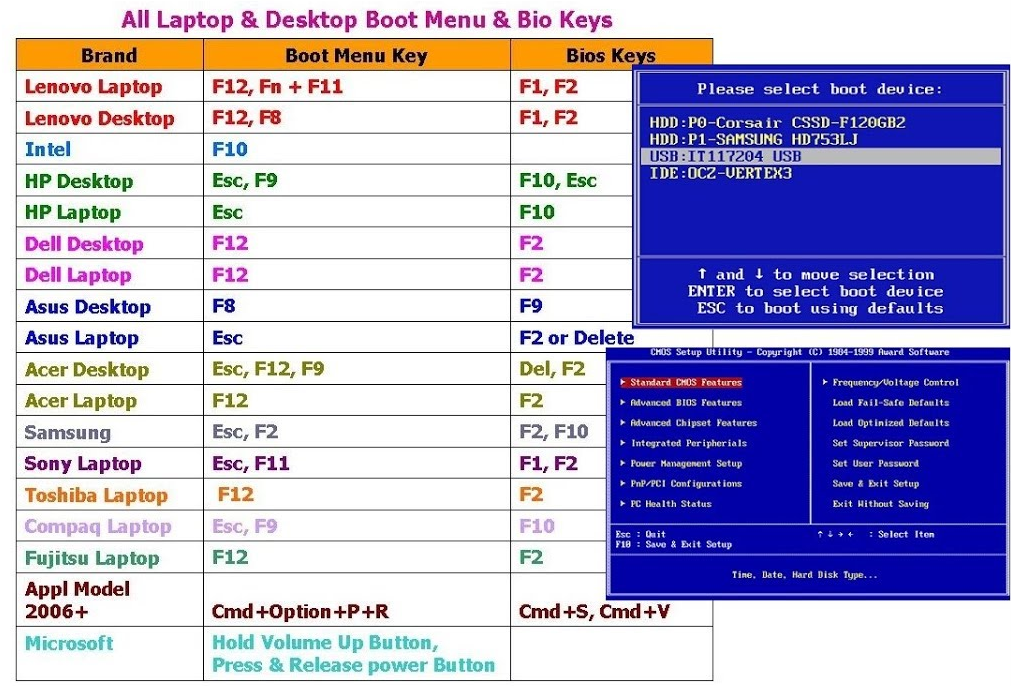This screenshot has width=1011, height=686.
Task: Click the 'Esc : Quit' key hint
Action: (640, 534)
